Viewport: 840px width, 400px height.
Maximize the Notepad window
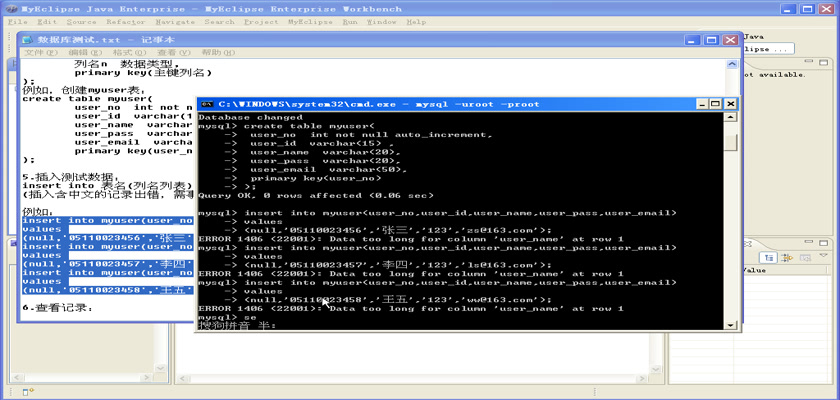coord(711,40)
